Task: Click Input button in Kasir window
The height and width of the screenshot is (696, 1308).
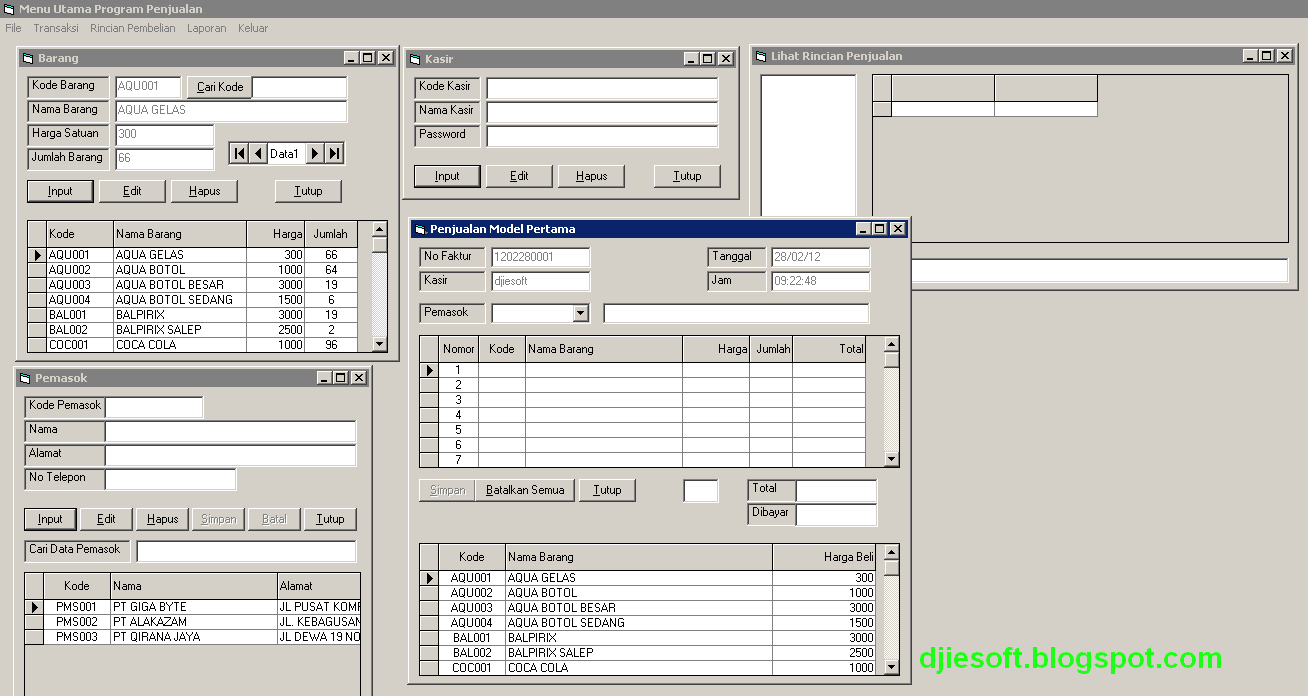Action: tap(447, 176)
